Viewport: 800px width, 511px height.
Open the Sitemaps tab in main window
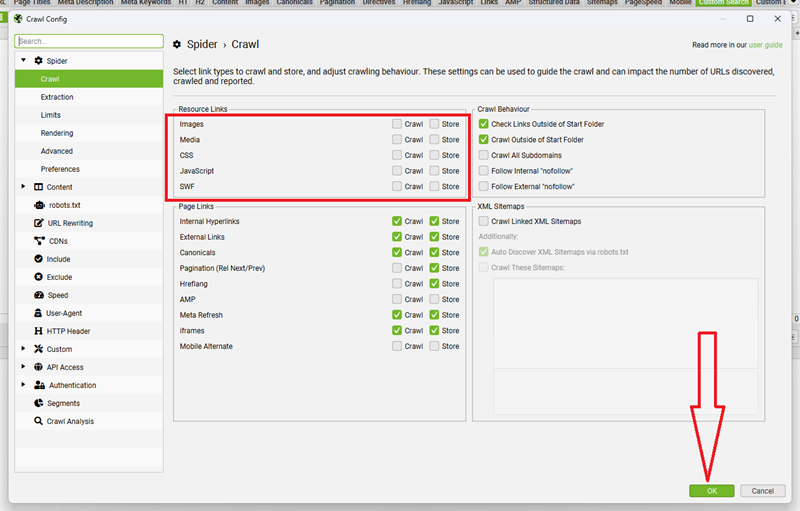point(602,3)
